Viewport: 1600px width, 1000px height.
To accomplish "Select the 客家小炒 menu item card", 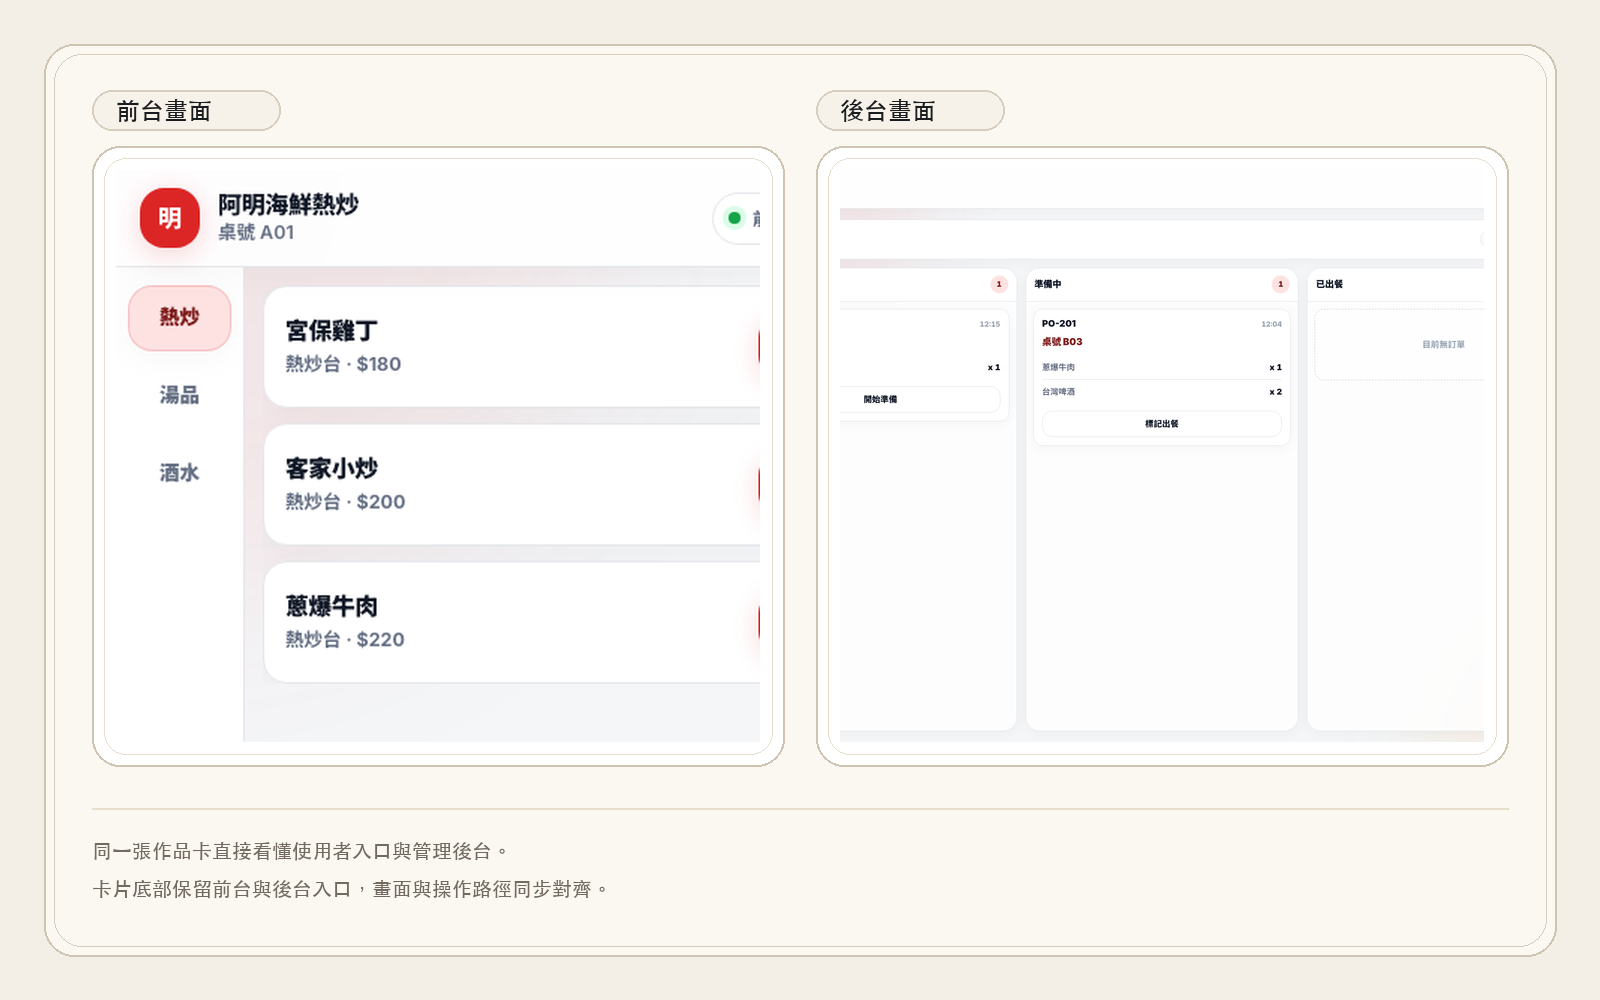I will (512, 485).
